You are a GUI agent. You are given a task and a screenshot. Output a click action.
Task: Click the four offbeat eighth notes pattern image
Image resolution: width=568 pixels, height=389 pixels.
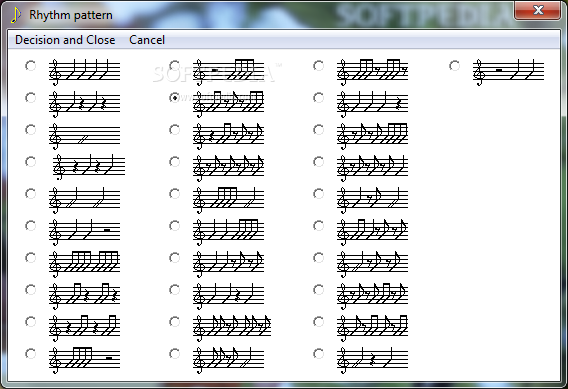point(228,168)
